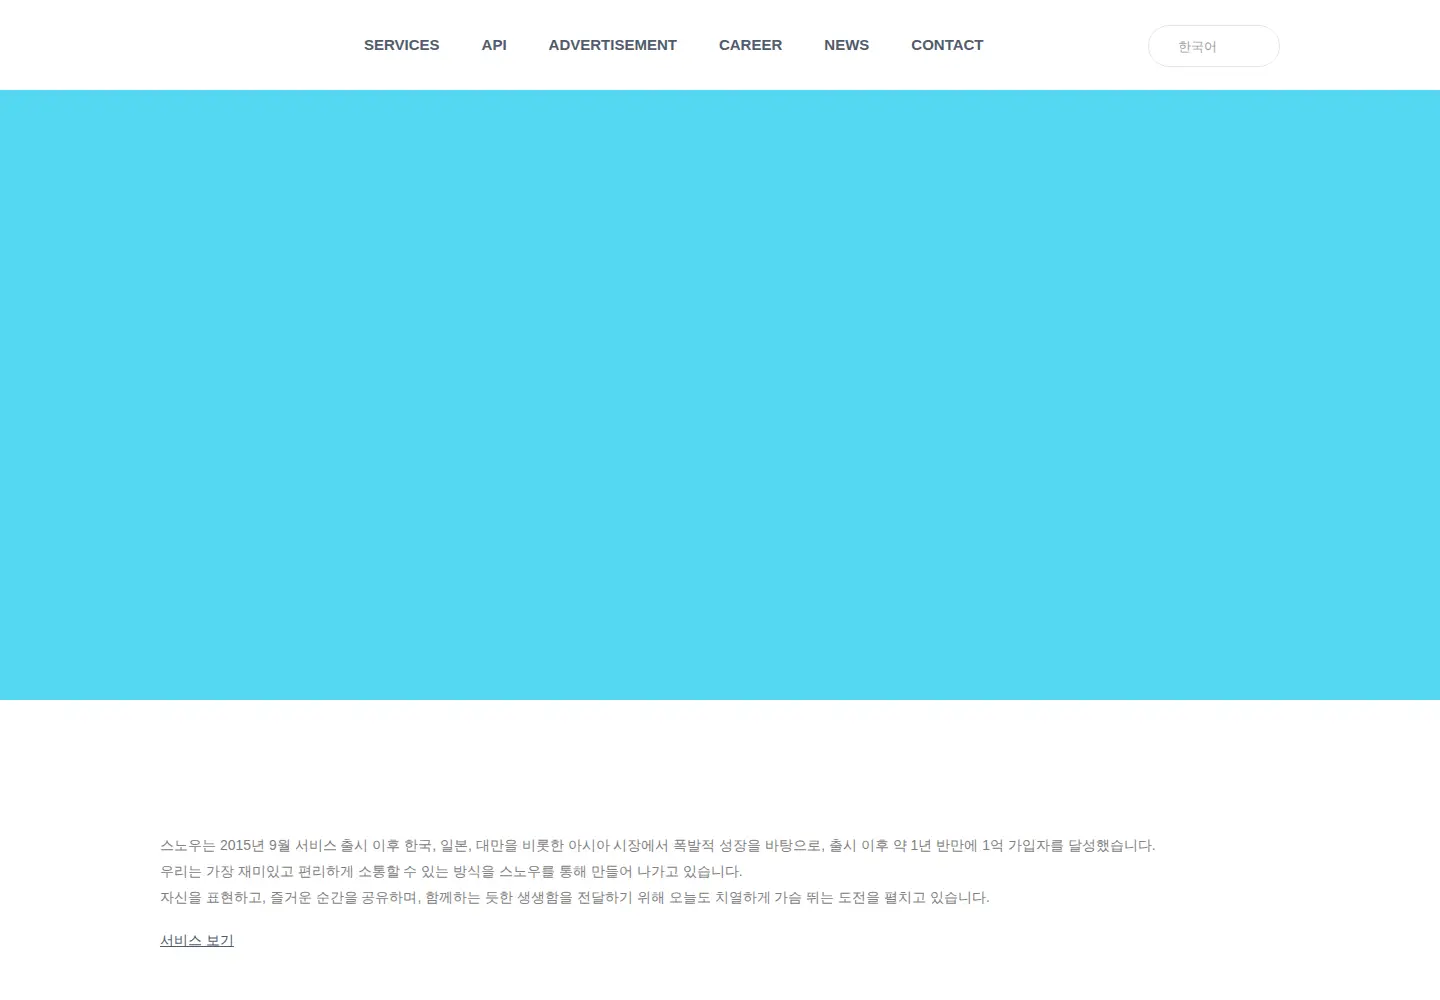Go to the CONTACT page
Image resolution: width=1440 pixels, height=1000 pixels.
[x=947, y=45]
